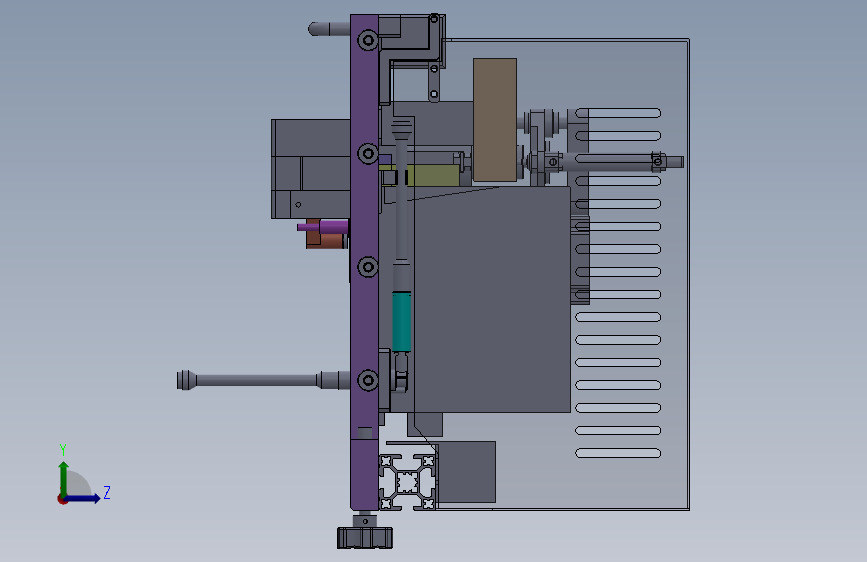
Task: Select the small gray block beside the extrusion
Action: [x=466, y=472]
